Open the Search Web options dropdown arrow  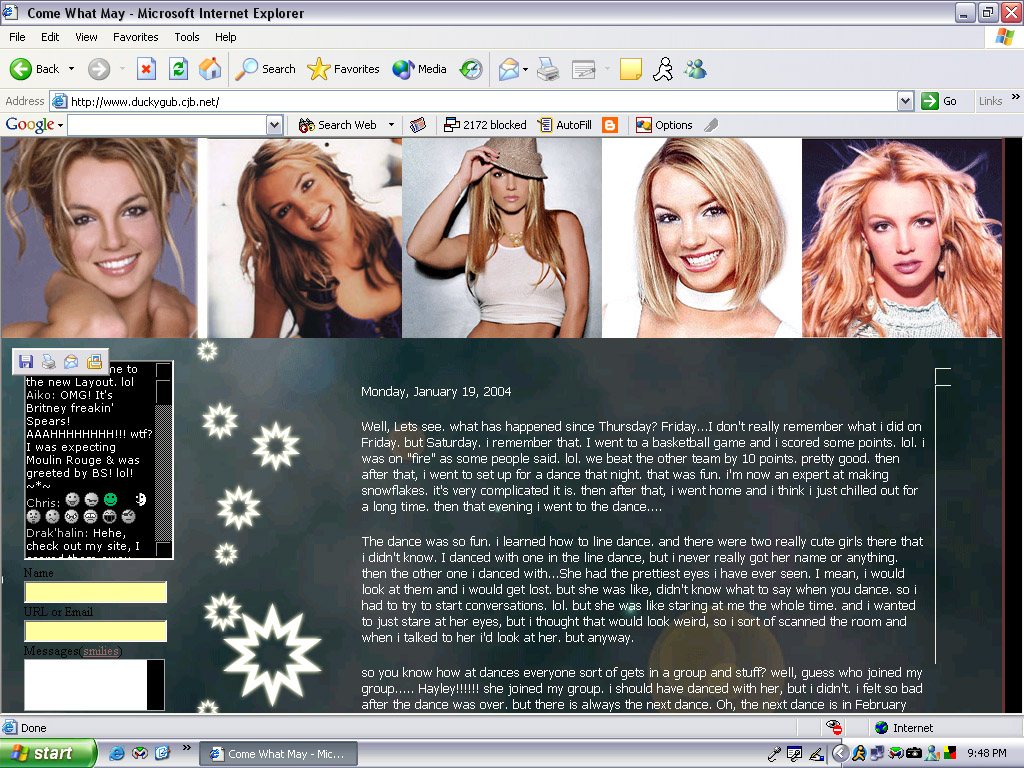(x=391, y=125)
